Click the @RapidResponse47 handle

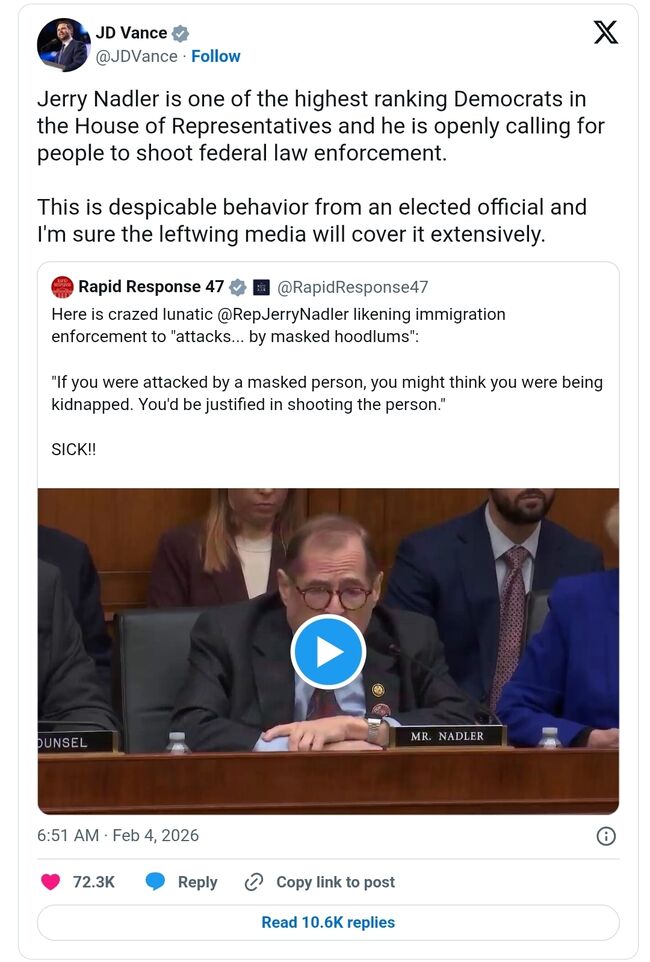click(x=352, y=288)
